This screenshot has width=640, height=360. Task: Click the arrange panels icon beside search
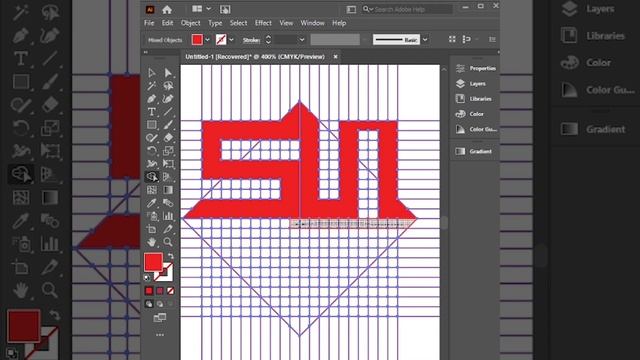pyautogui.click(x=351, y=9)
